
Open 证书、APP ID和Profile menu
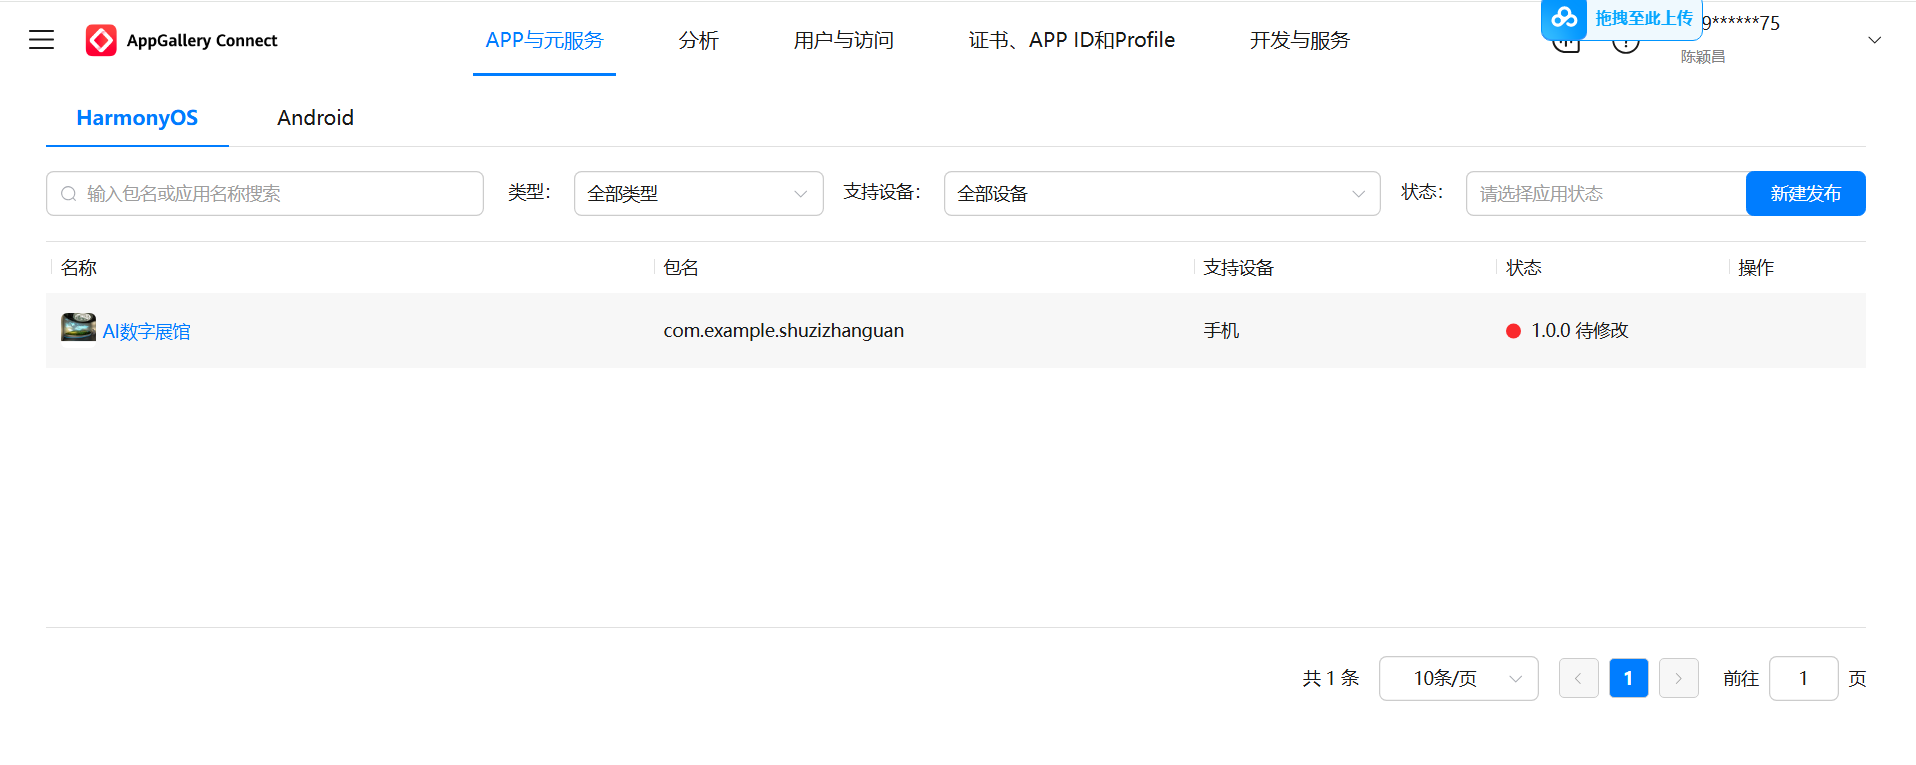pos(1071,40)
